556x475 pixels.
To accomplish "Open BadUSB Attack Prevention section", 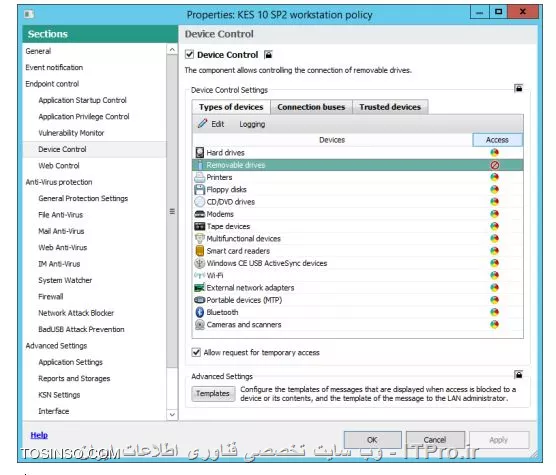I will pyautogui.click(x=81, y=329).
